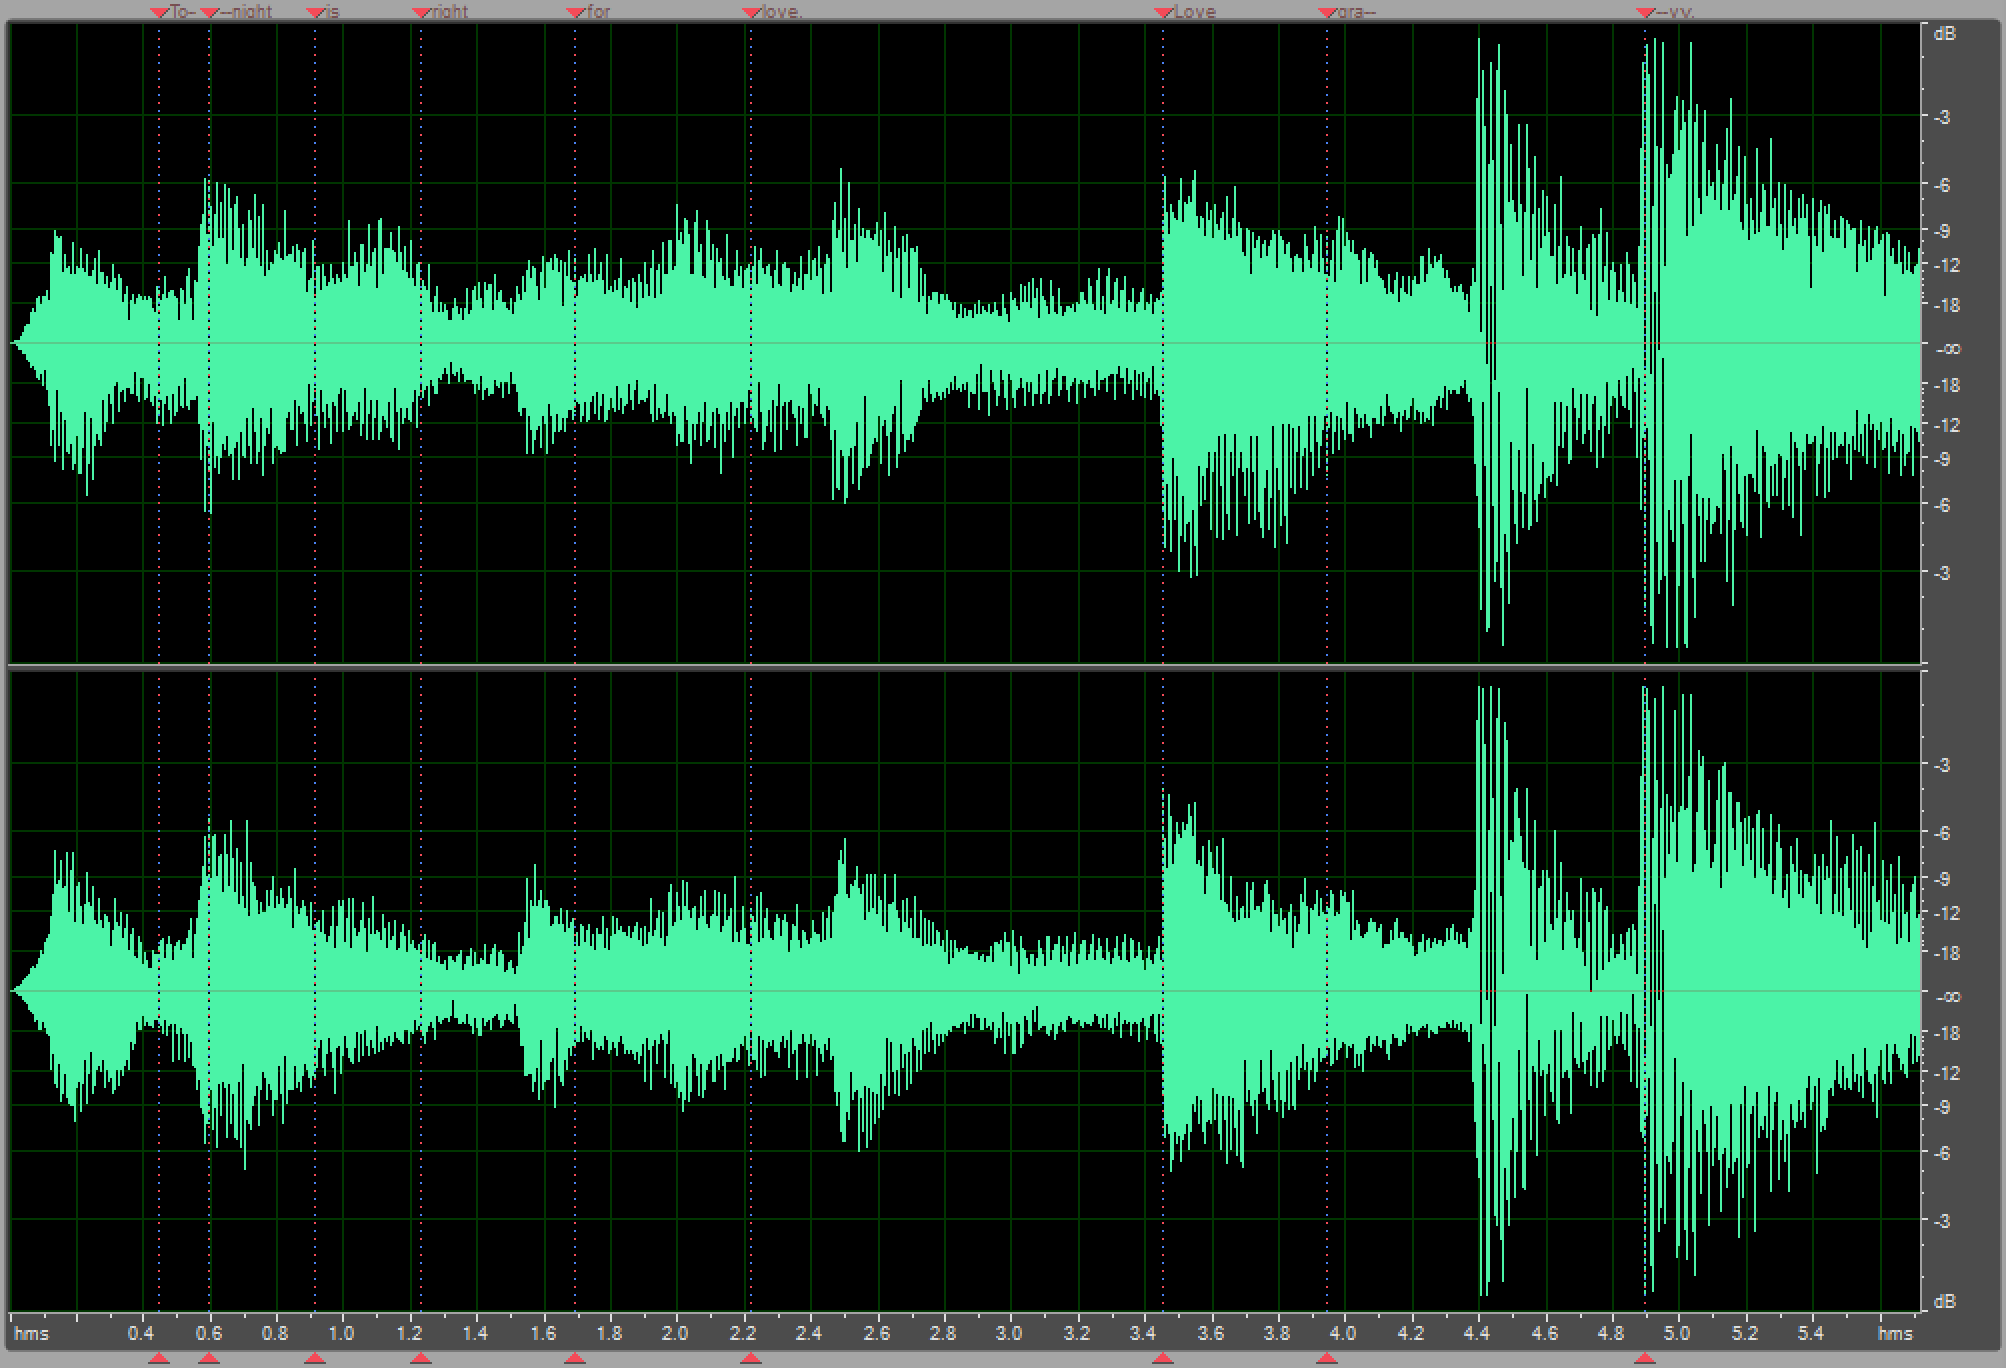The width and height of the screenshot is (2006, 1368).
Task: Click 5.0 on the time ruler
Action: (1677, 1333)
